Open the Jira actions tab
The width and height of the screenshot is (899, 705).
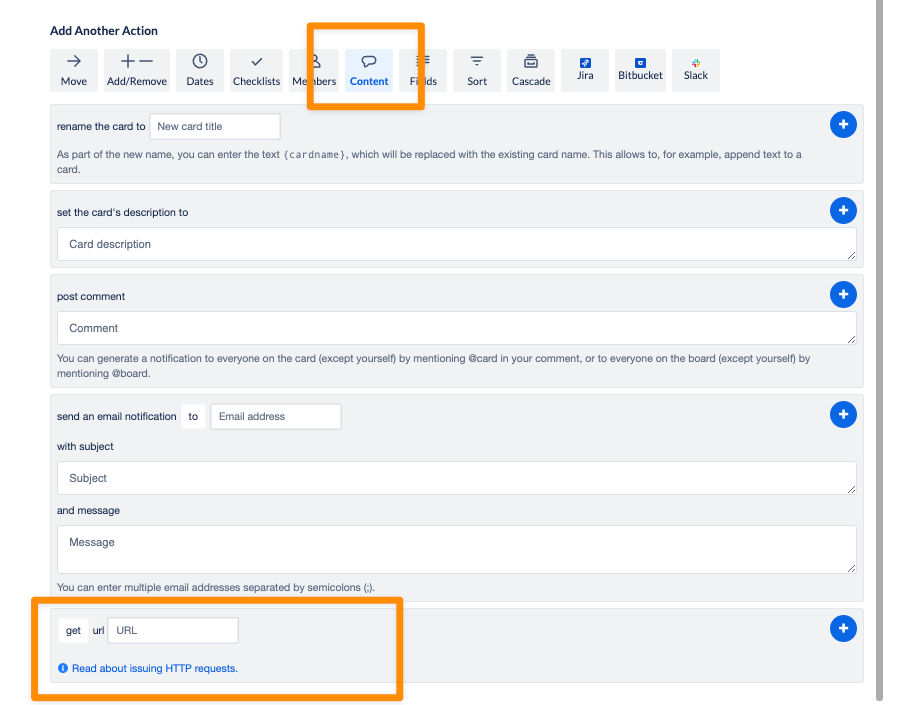[x=585, y=70]
